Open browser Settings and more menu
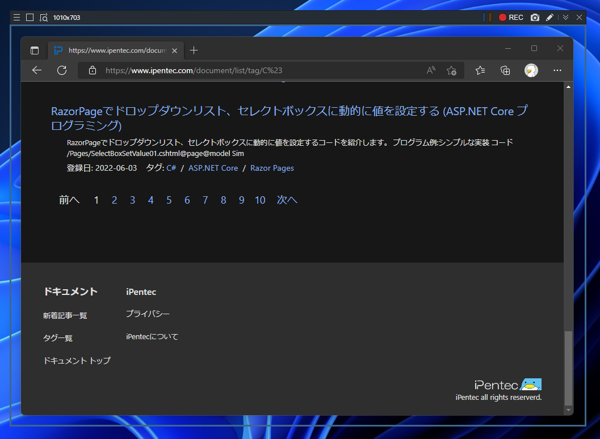The image size is (600, 439). (x=557, y=70)
